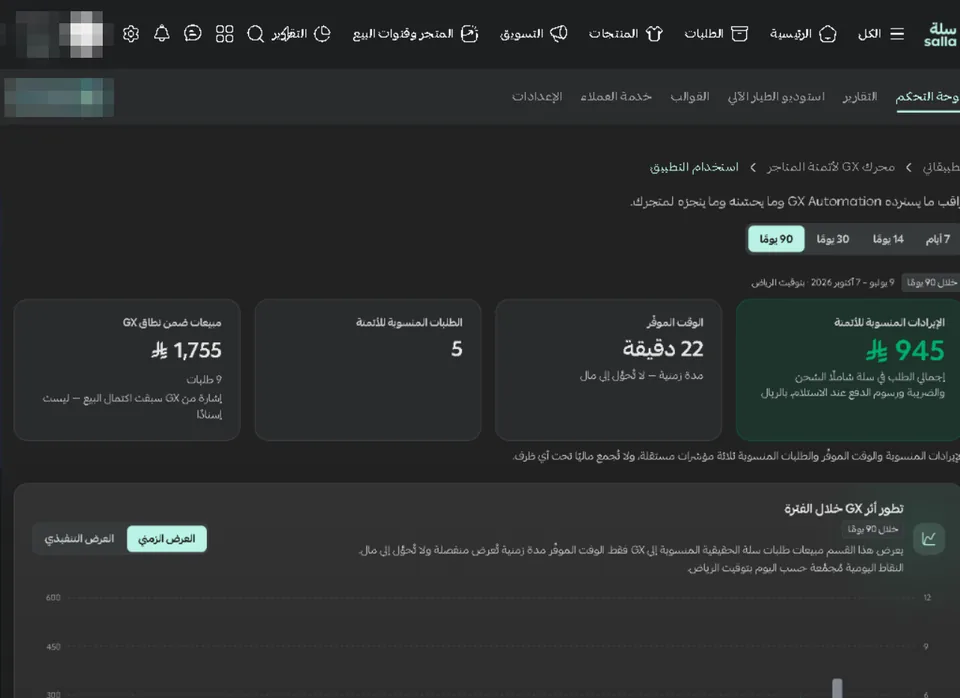Switch to خدمة العملاء tab
Screen dimensions: 960x698
click(616, 97)
